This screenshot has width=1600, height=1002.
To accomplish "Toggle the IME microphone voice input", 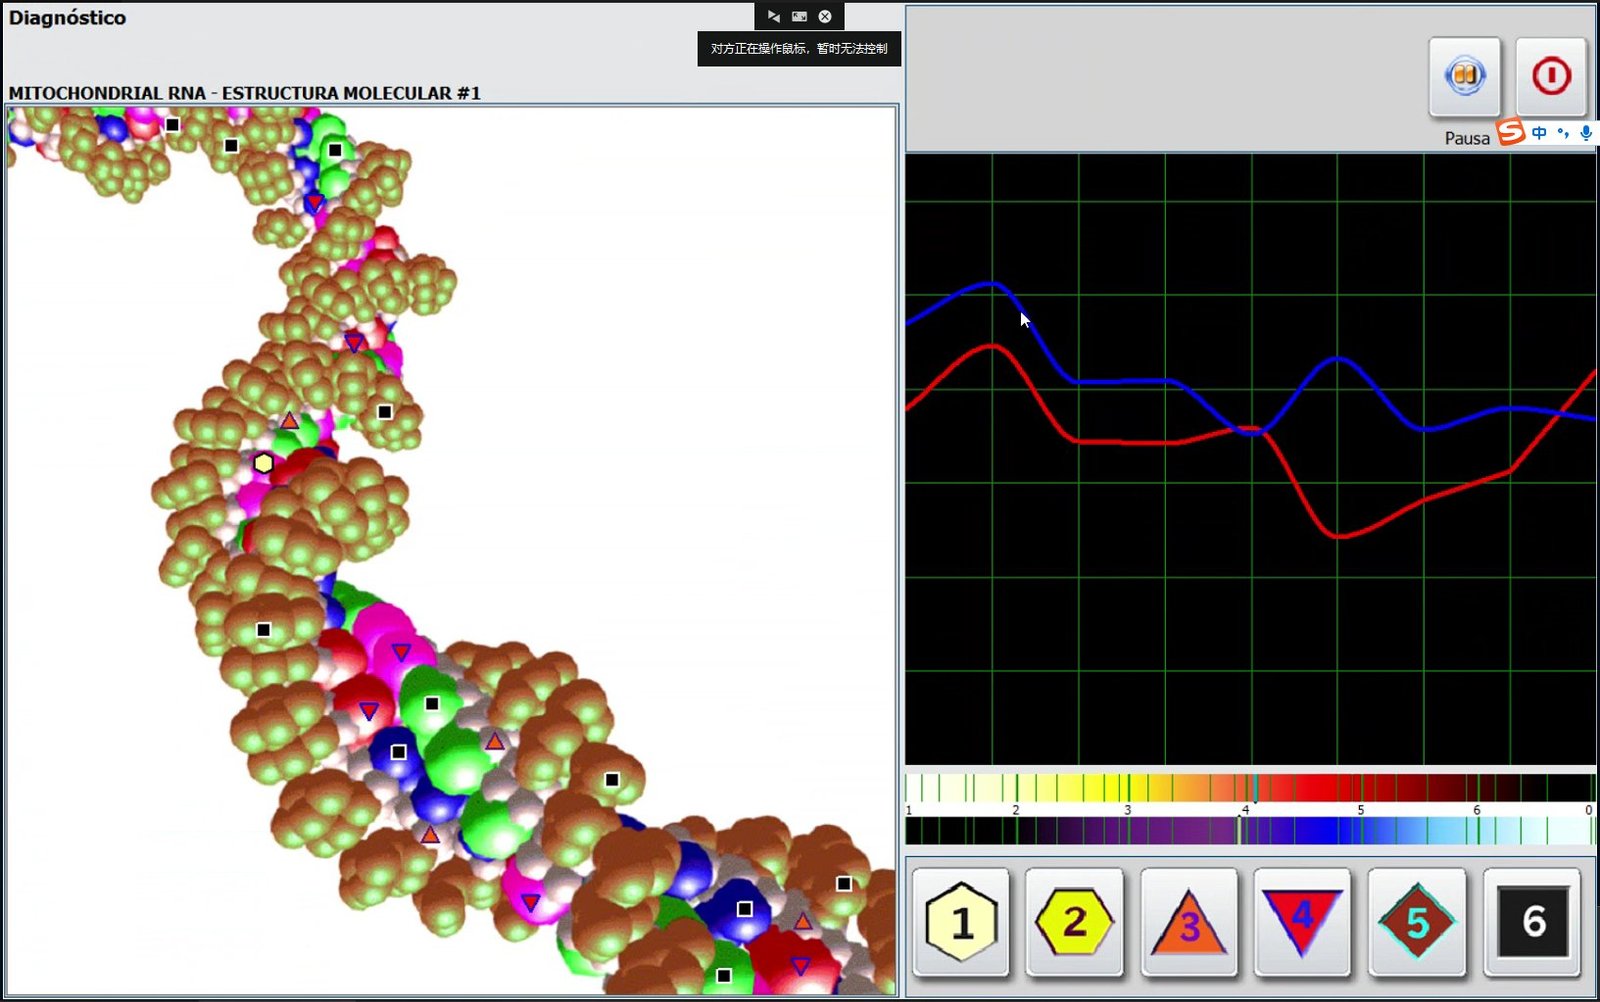I will click(1586, 132).
